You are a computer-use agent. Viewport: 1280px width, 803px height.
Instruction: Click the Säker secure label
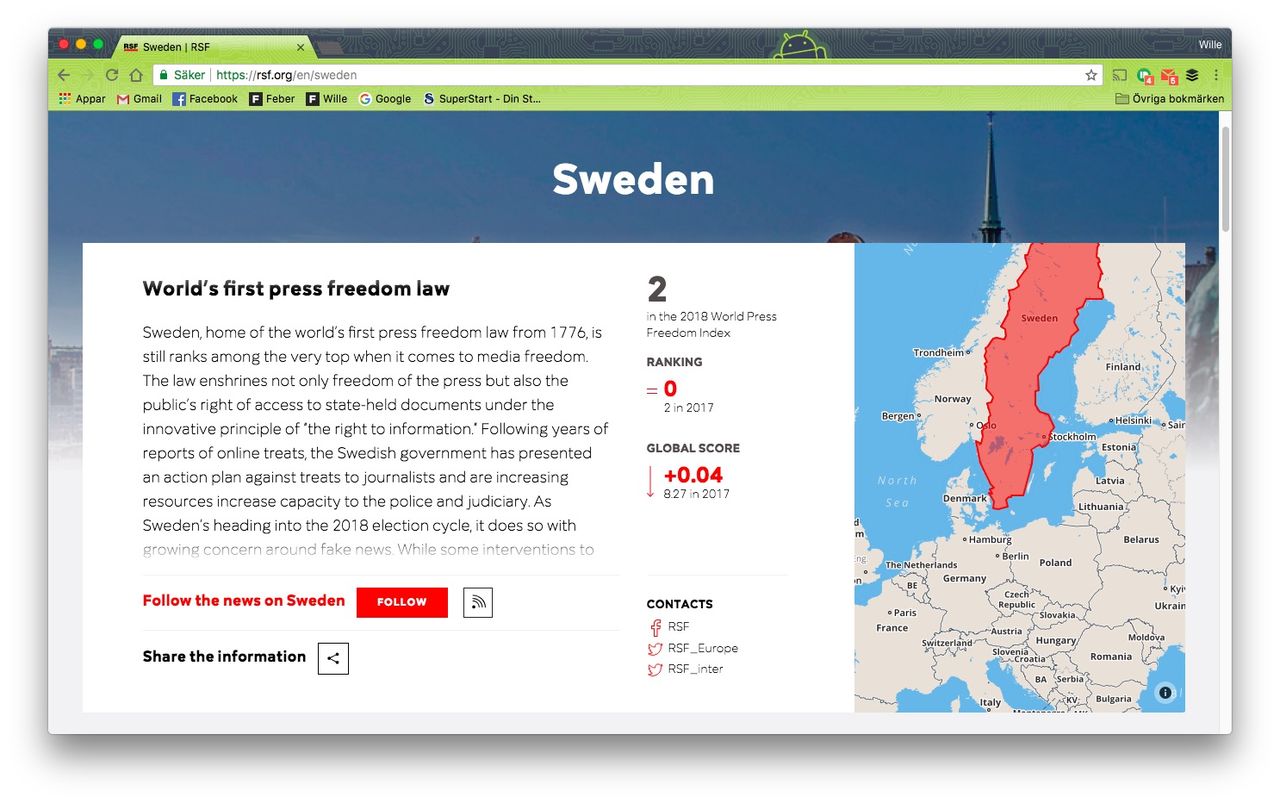pyautogui.click(x=189, y=75)
